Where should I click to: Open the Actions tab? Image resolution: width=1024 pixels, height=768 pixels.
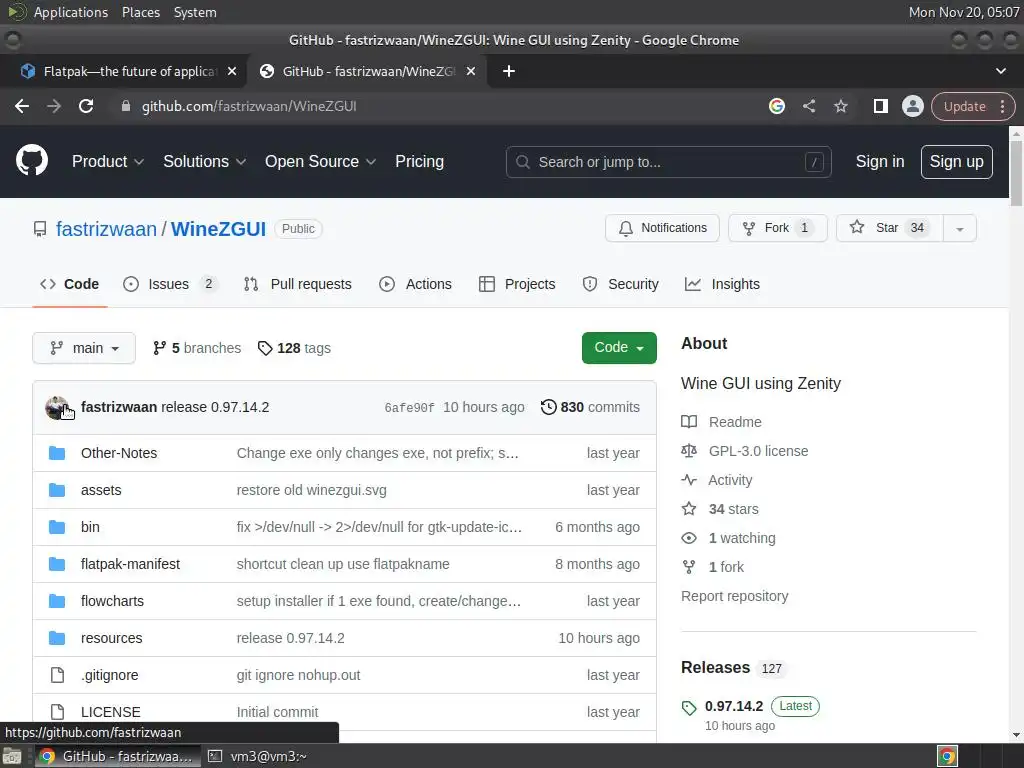pos(415,284)
